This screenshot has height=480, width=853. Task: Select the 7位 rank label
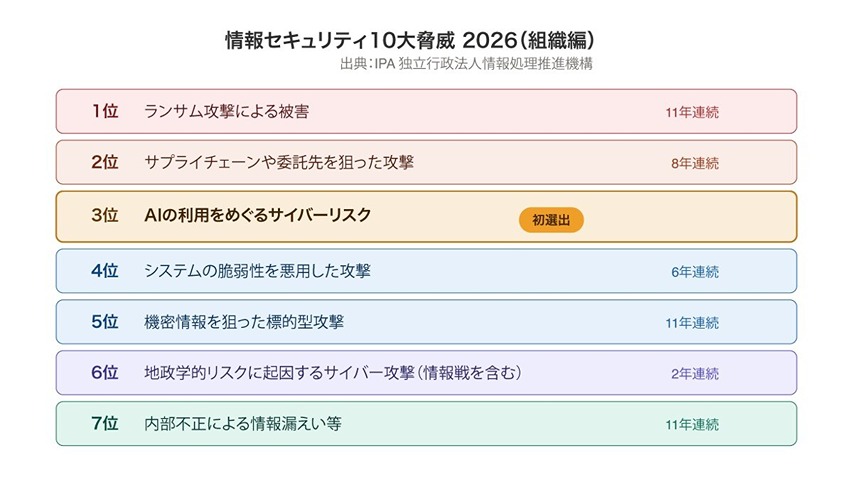(x=105, y=423)
